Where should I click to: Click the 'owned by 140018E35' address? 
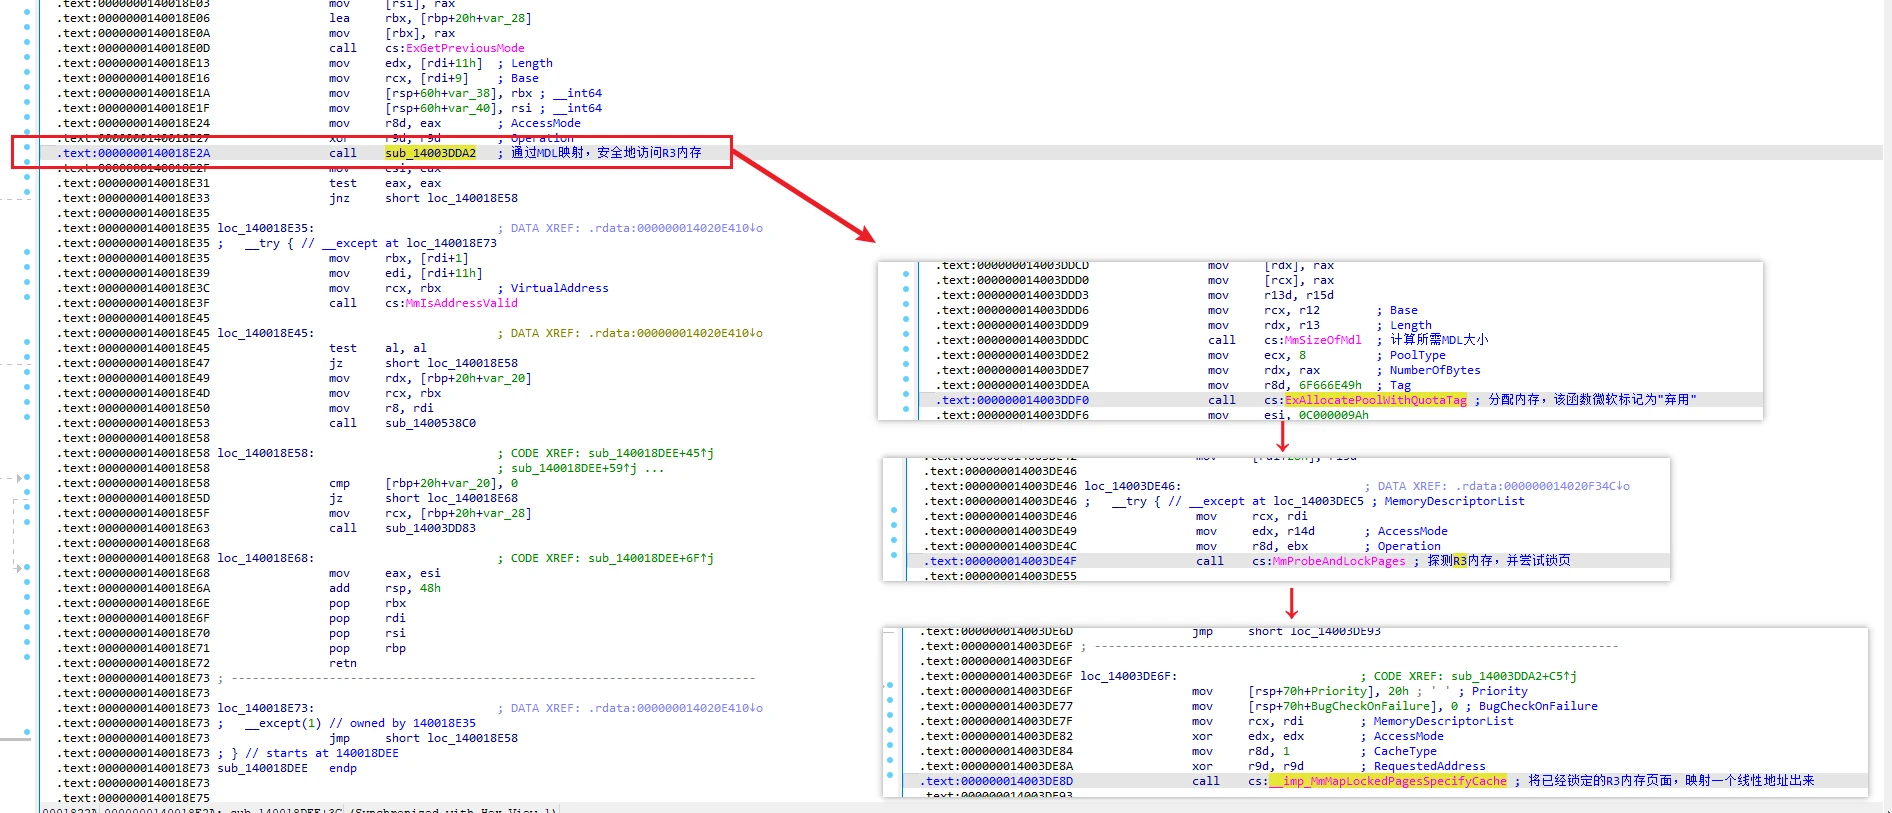point(444,723)
